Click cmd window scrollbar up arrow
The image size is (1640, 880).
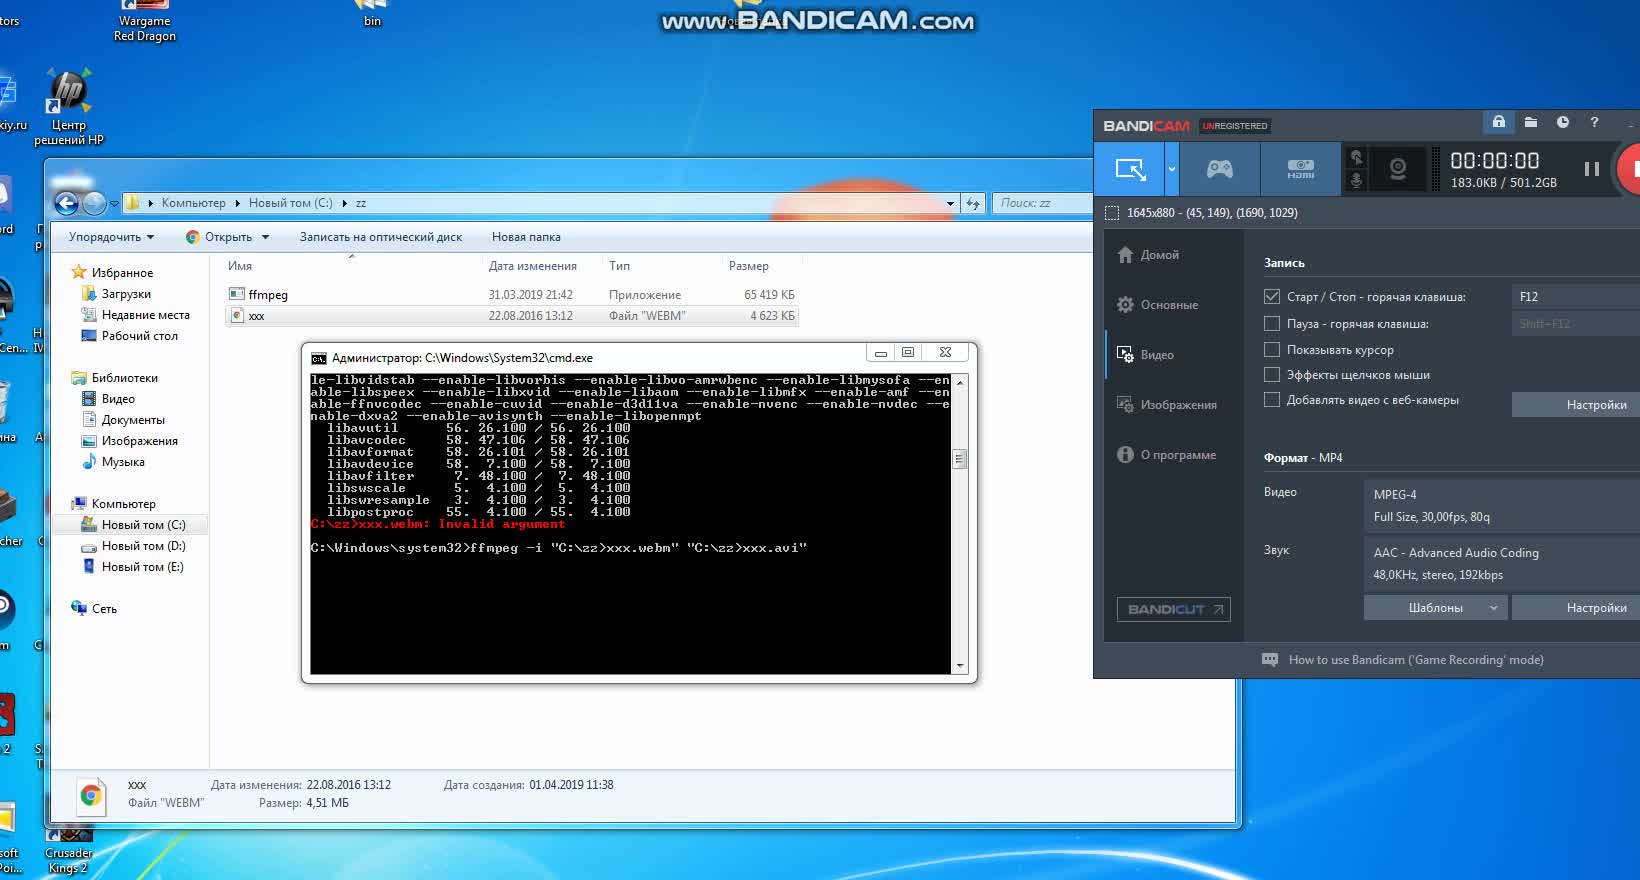[x=960, y=382]
